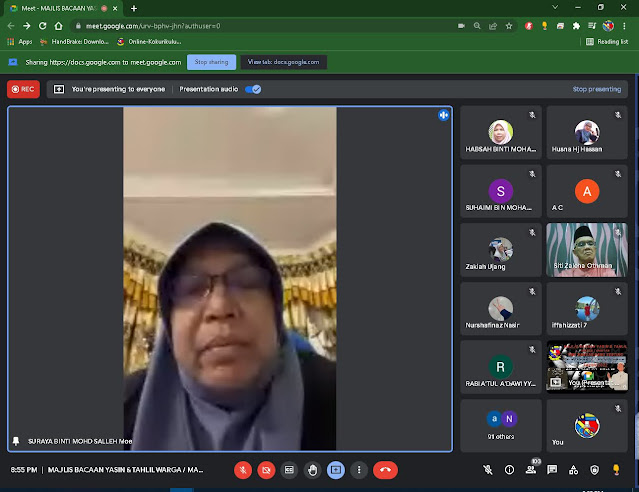Open more options menu in call bar

(359, 470)
